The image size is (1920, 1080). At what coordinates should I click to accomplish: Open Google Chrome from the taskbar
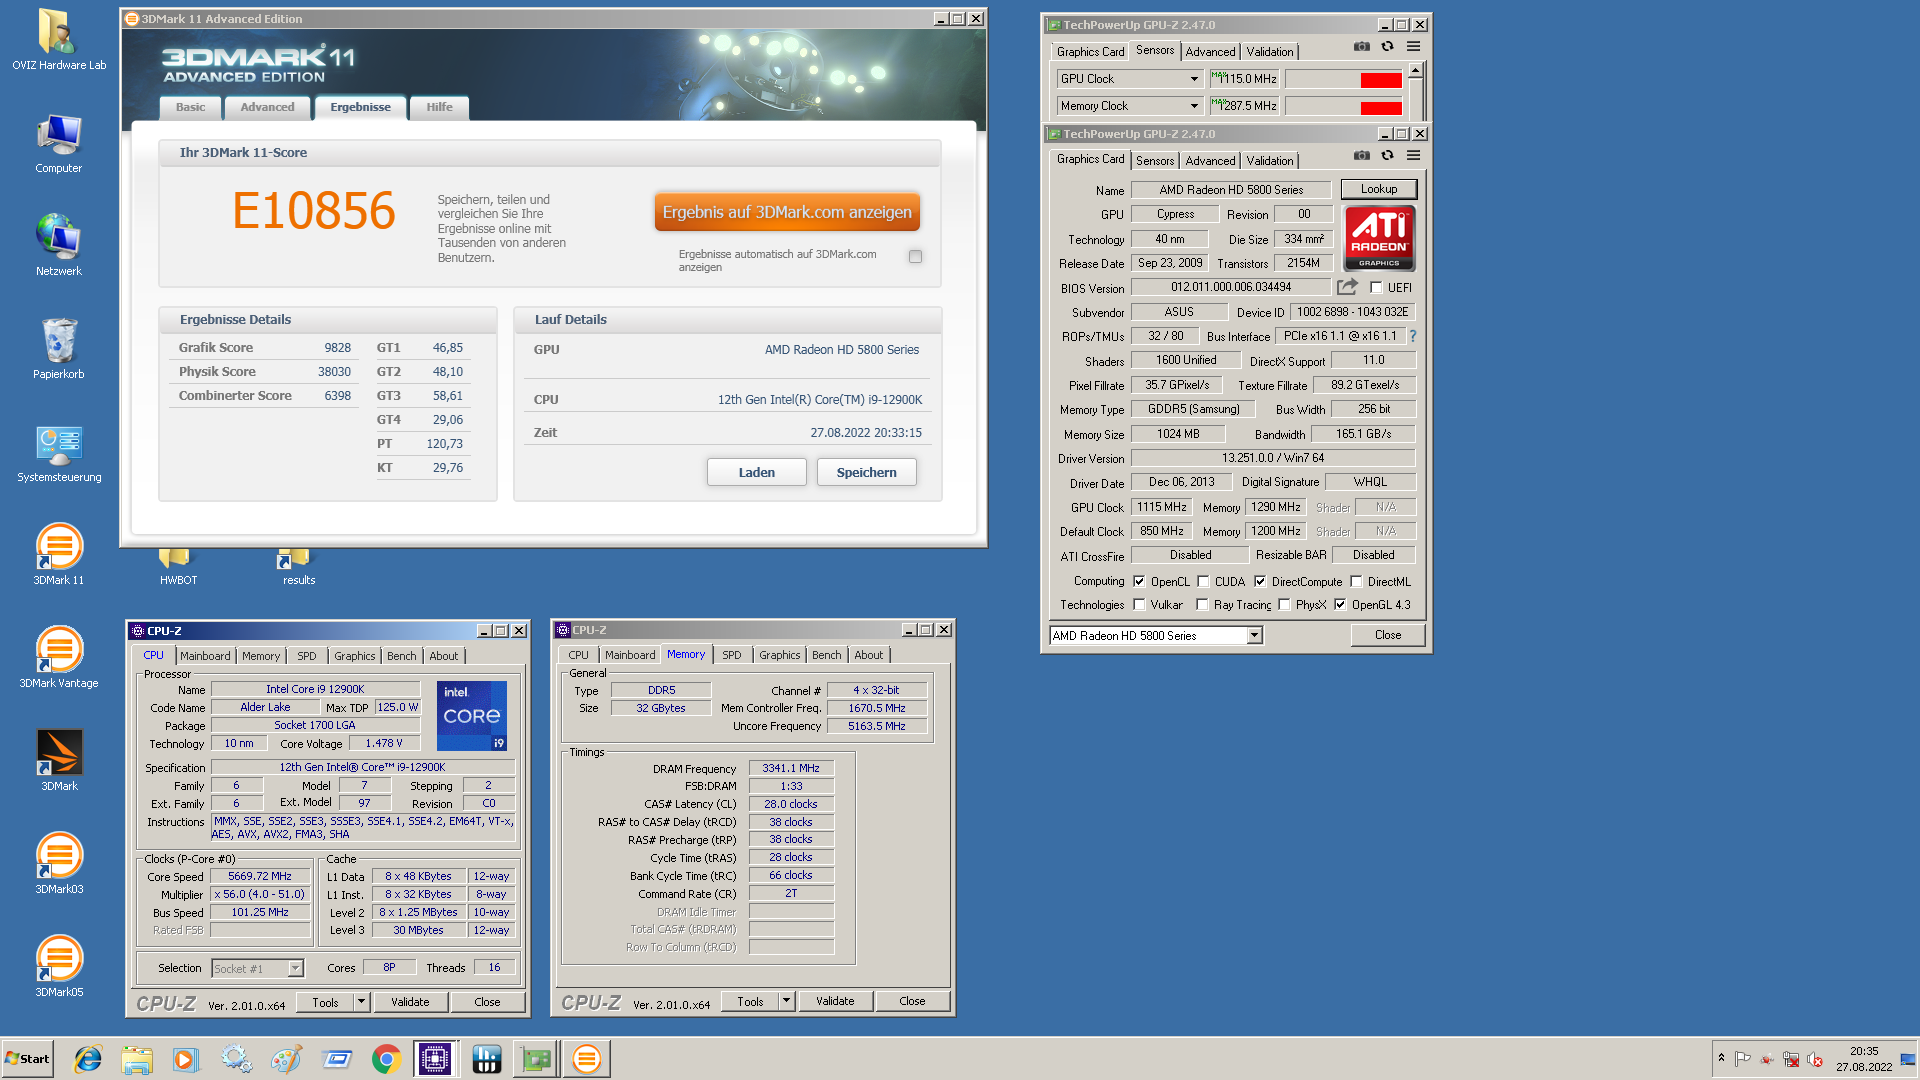(386, 1059)
